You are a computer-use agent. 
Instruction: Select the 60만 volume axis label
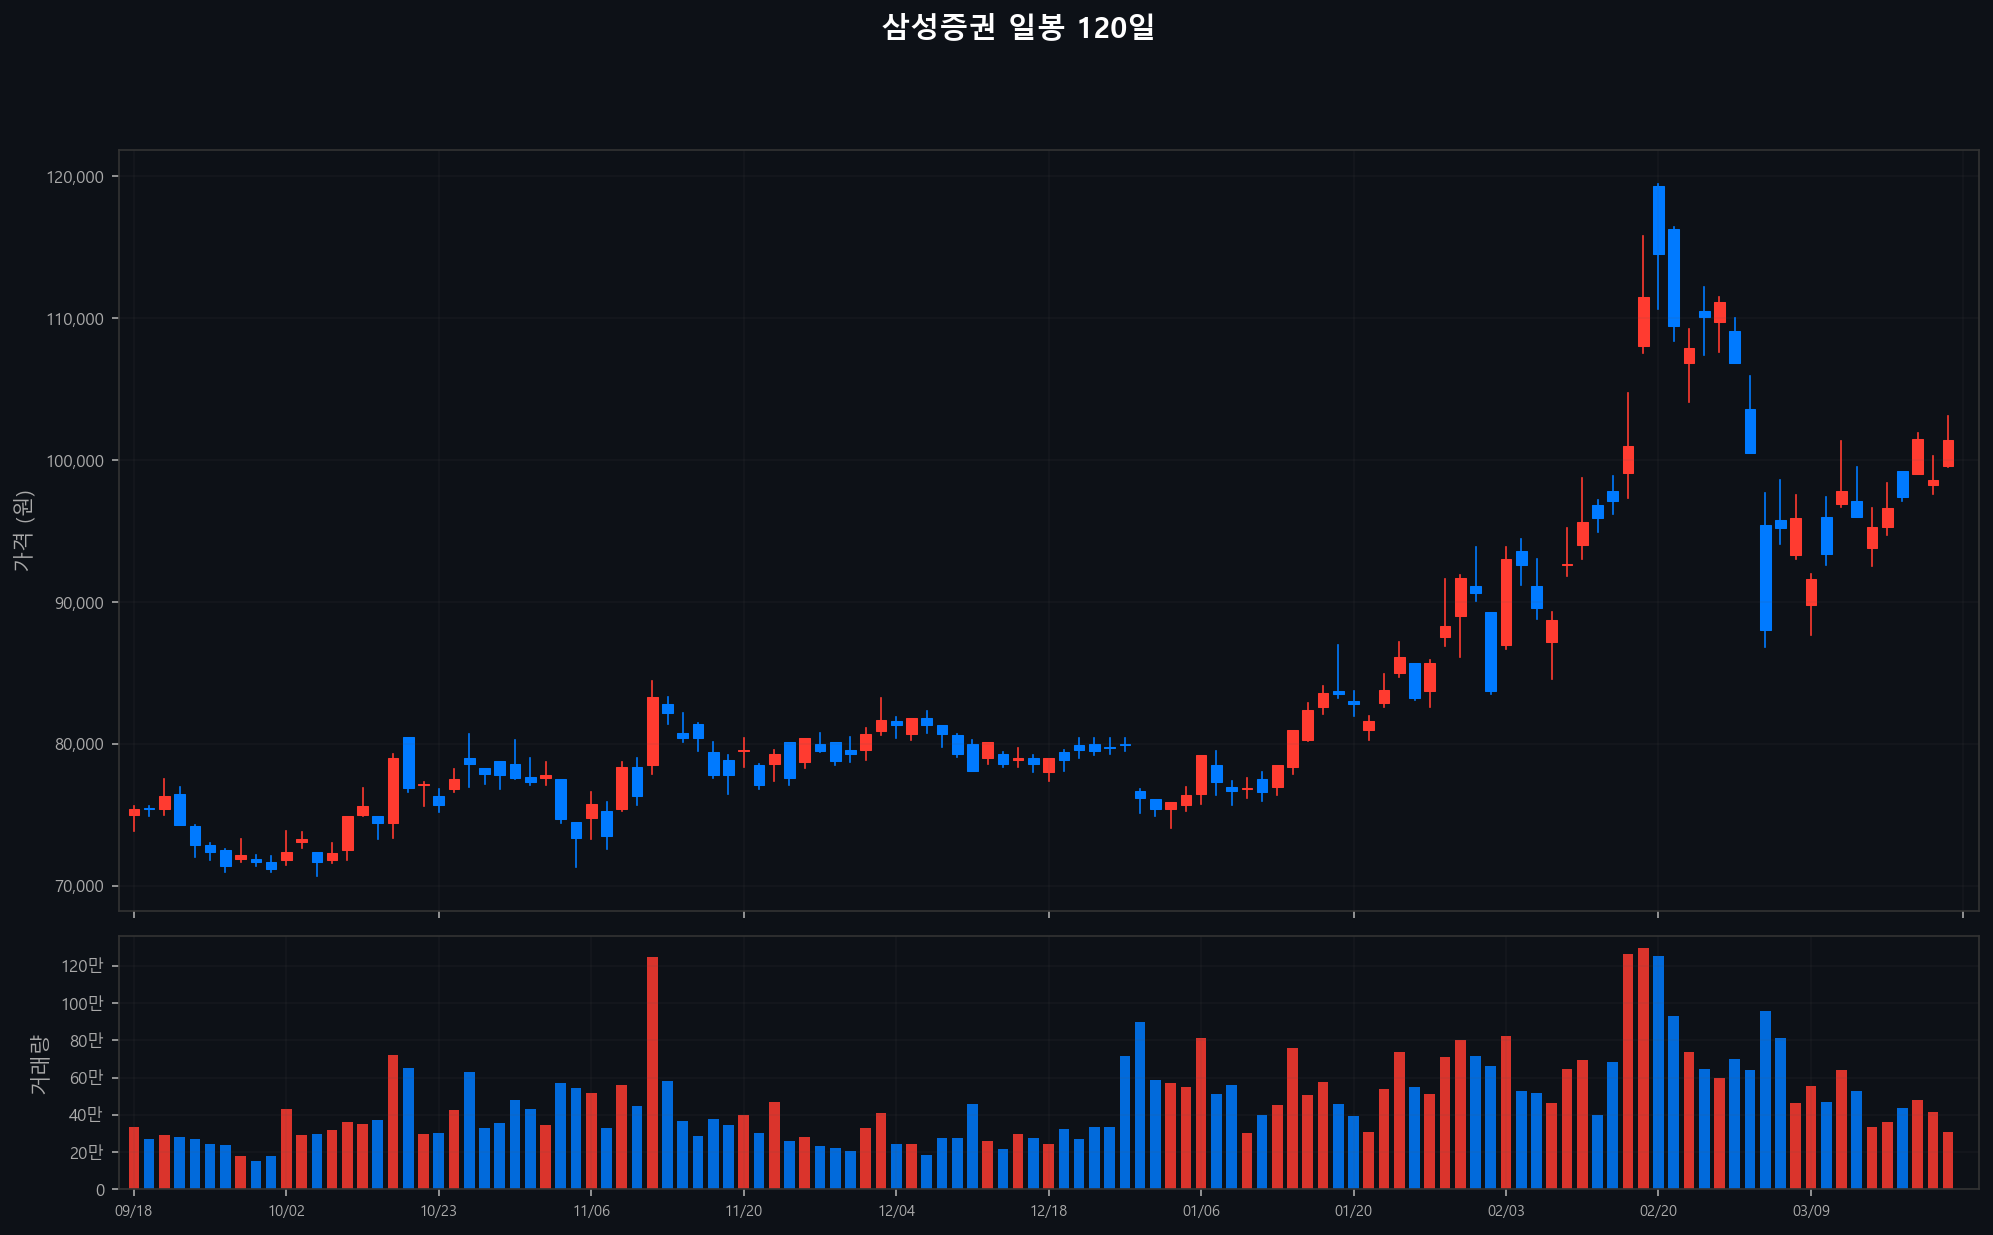click(86, 1078)
